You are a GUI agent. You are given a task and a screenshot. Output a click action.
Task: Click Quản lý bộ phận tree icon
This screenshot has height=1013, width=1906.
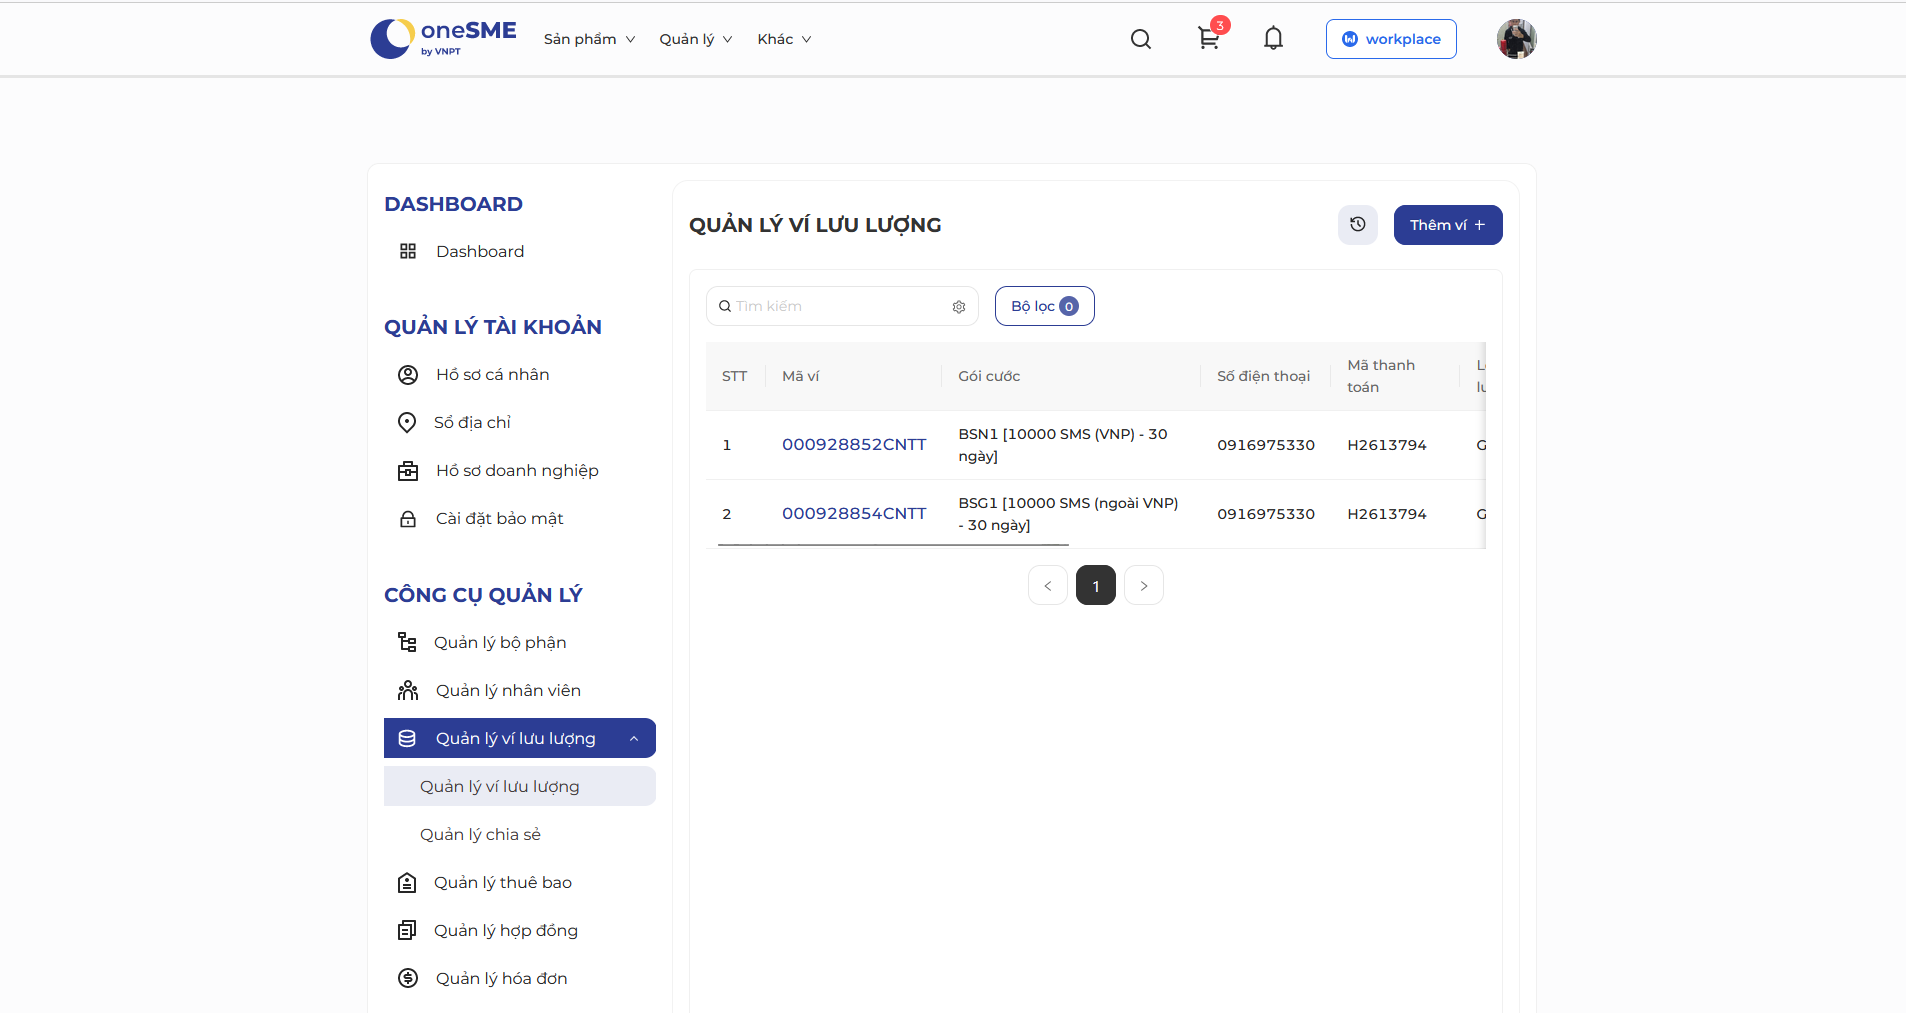click(x=407, y=643)
